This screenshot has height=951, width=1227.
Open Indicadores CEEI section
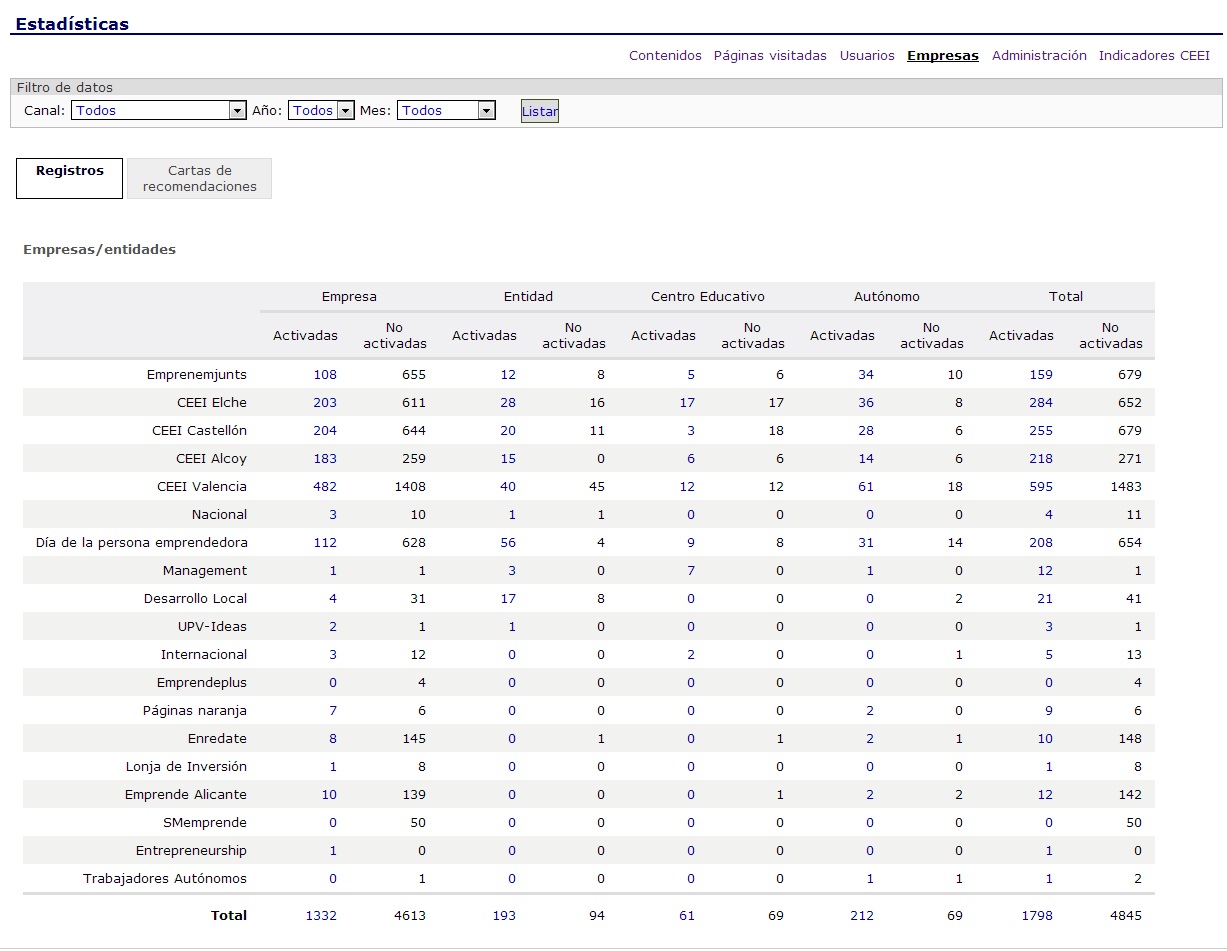[1154, 56]
